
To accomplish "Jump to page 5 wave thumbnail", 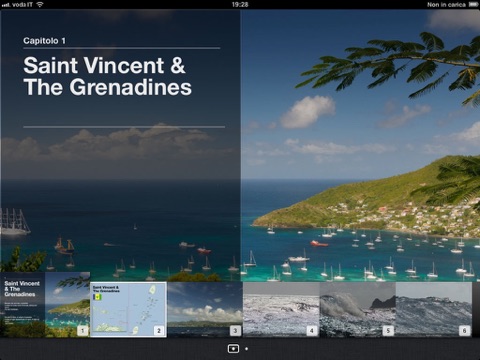I will pyautogui.click(x=357, y=310).
